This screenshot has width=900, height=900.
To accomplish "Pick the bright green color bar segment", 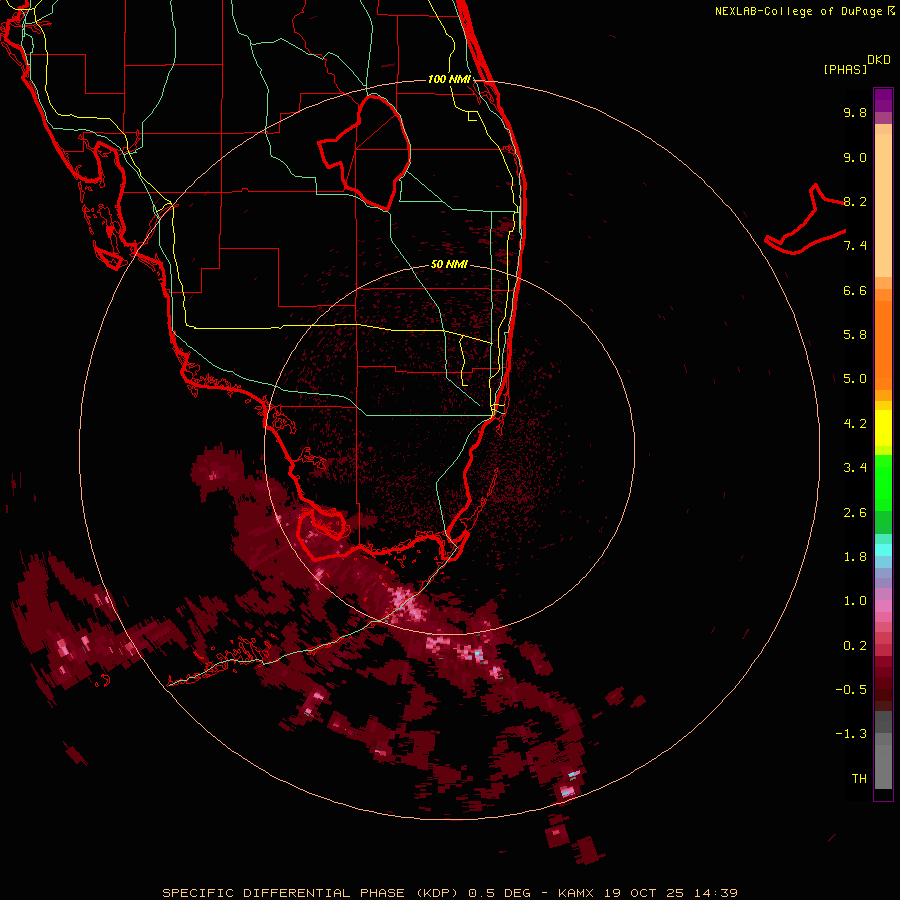I will tap(883, 482).
